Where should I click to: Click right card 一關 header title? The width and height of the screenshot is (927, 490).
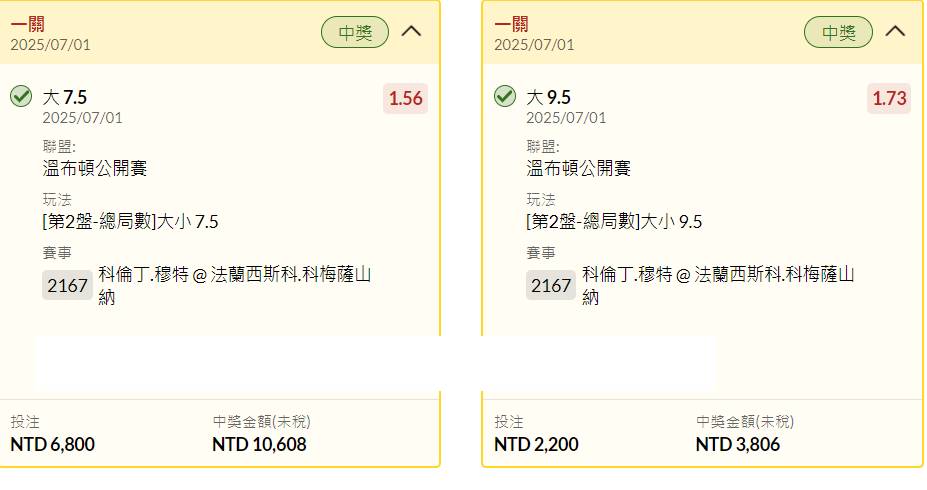[511, 24]
